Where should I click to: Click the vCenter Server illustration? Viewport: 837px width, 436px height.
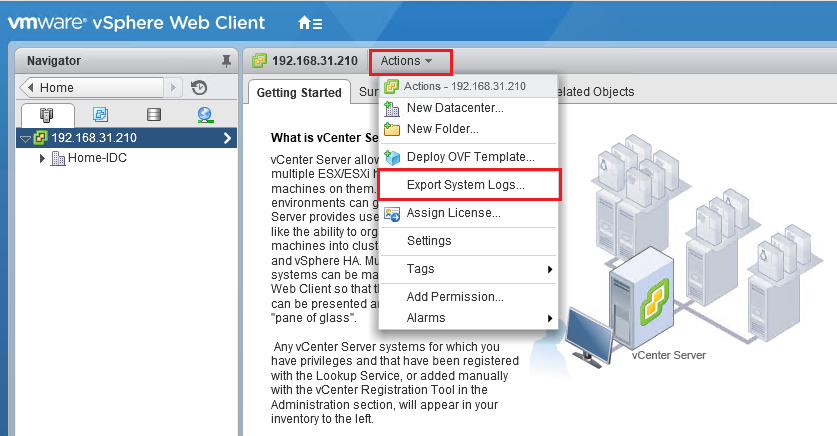tap(643, 299)
